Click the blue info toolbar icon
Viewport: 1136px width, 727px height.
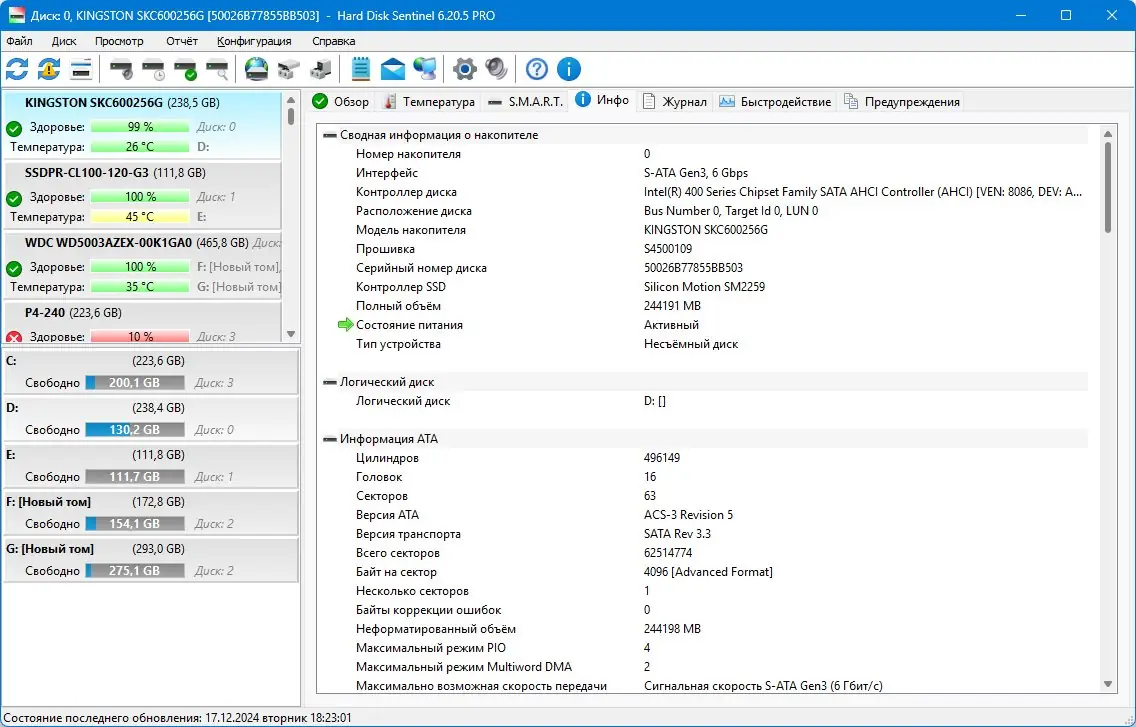click(569, 70)
